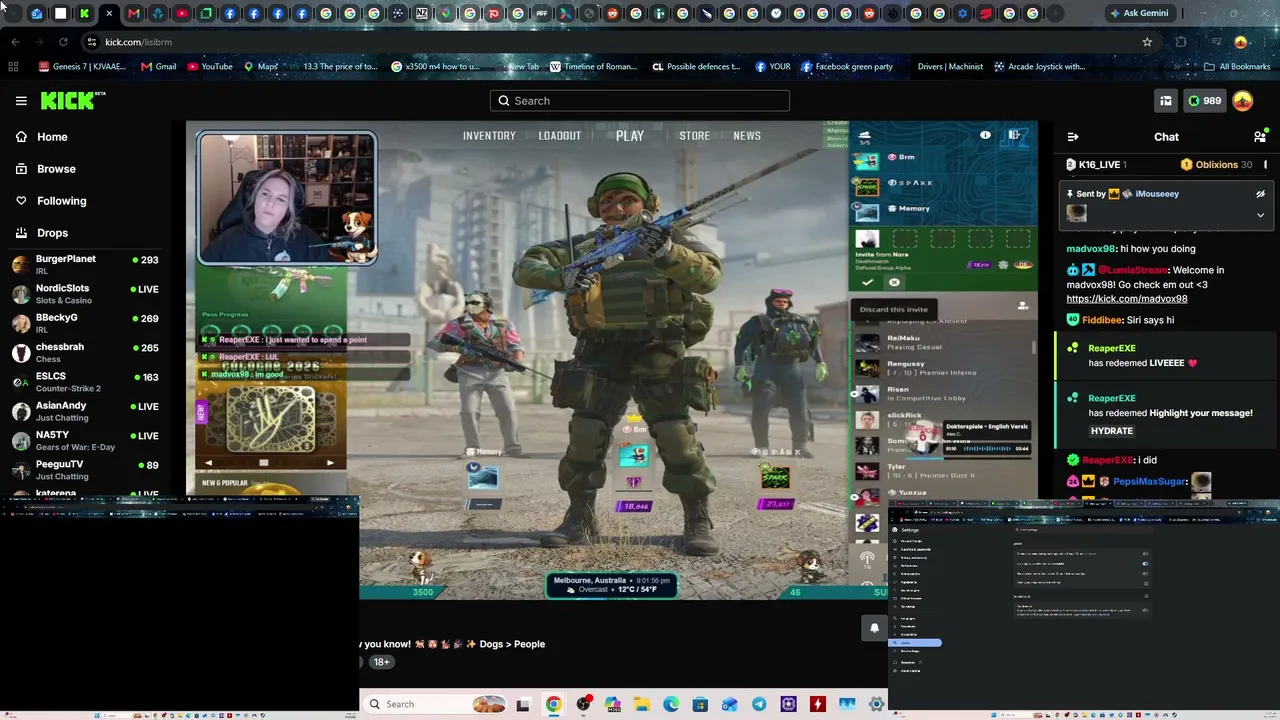Click Fiddibee username in chat
This screenshot has width=1280, height=720.
point(1102,320)
